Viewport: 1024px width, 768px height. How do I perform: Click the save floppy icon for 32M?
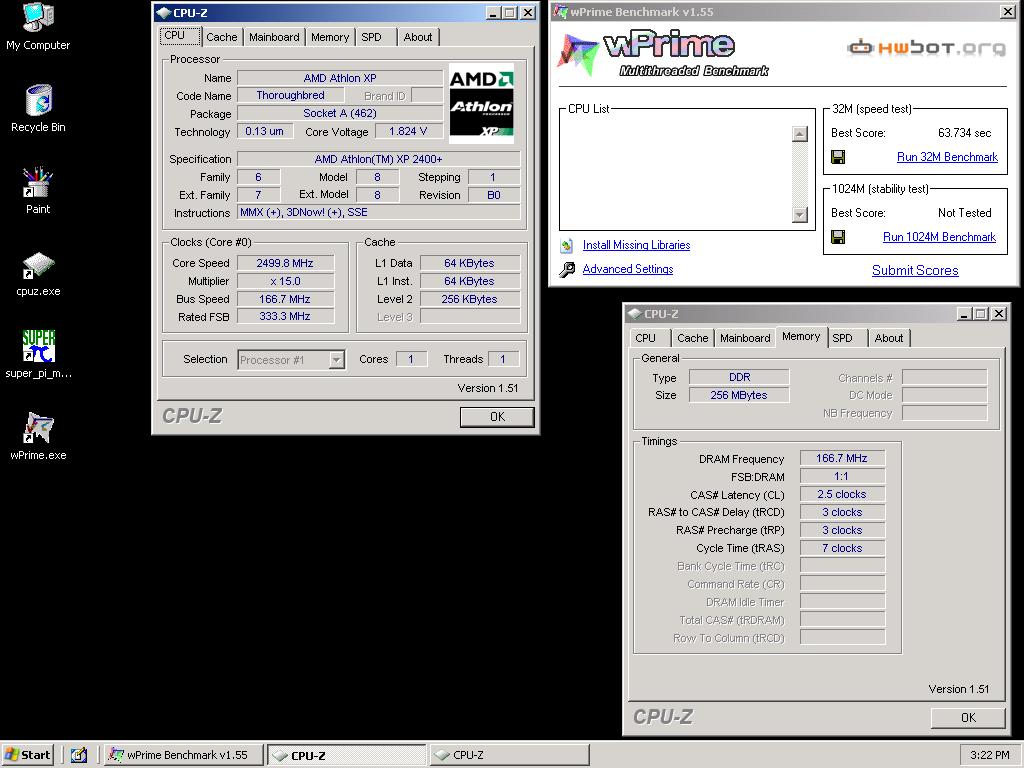(838, 157)
